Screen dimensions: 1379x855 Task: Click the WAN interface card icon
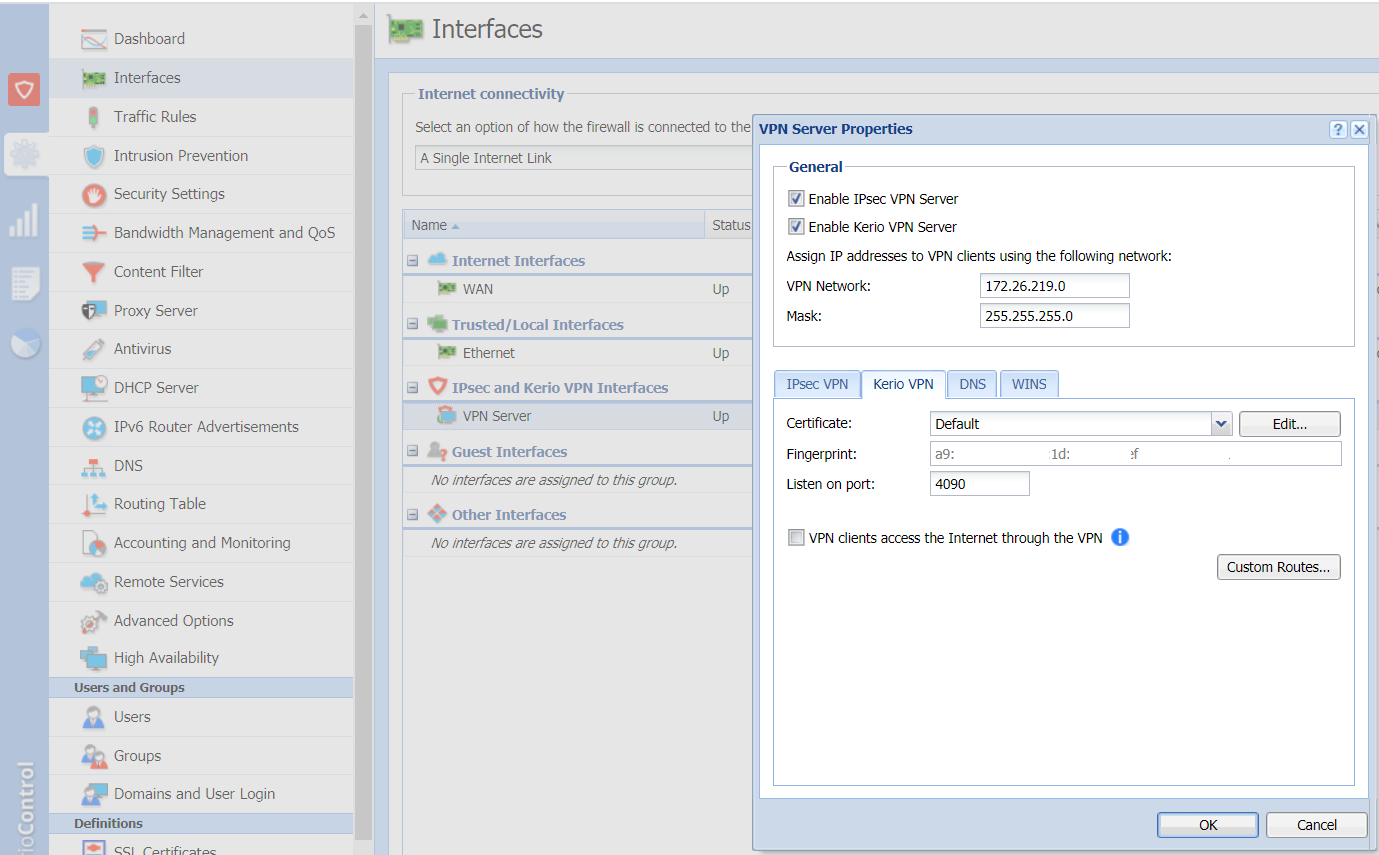click(x=447, y=289)
